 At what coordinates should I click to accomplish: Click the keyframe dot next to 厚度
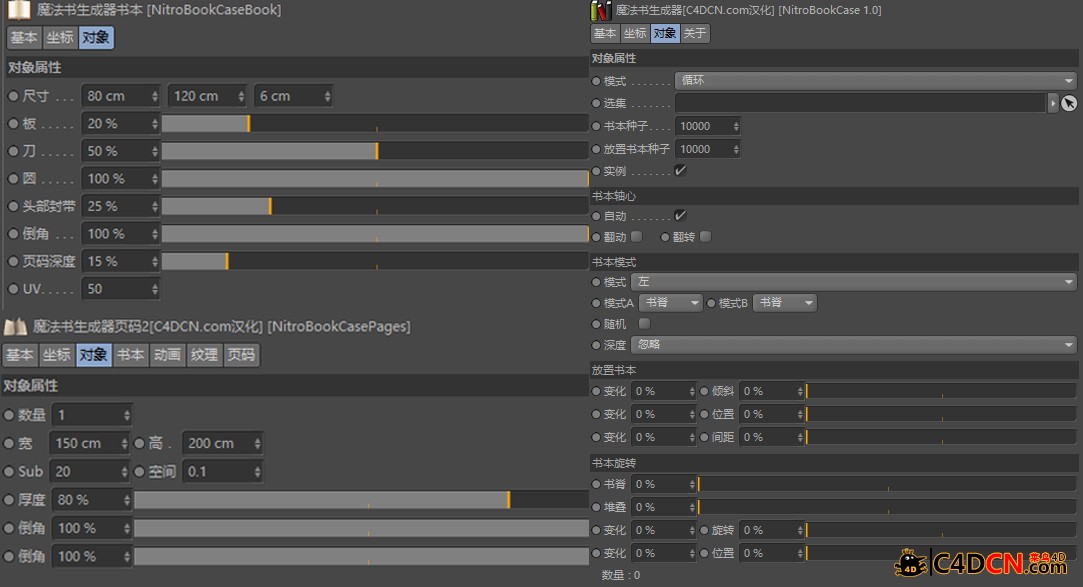pos(9,500)
